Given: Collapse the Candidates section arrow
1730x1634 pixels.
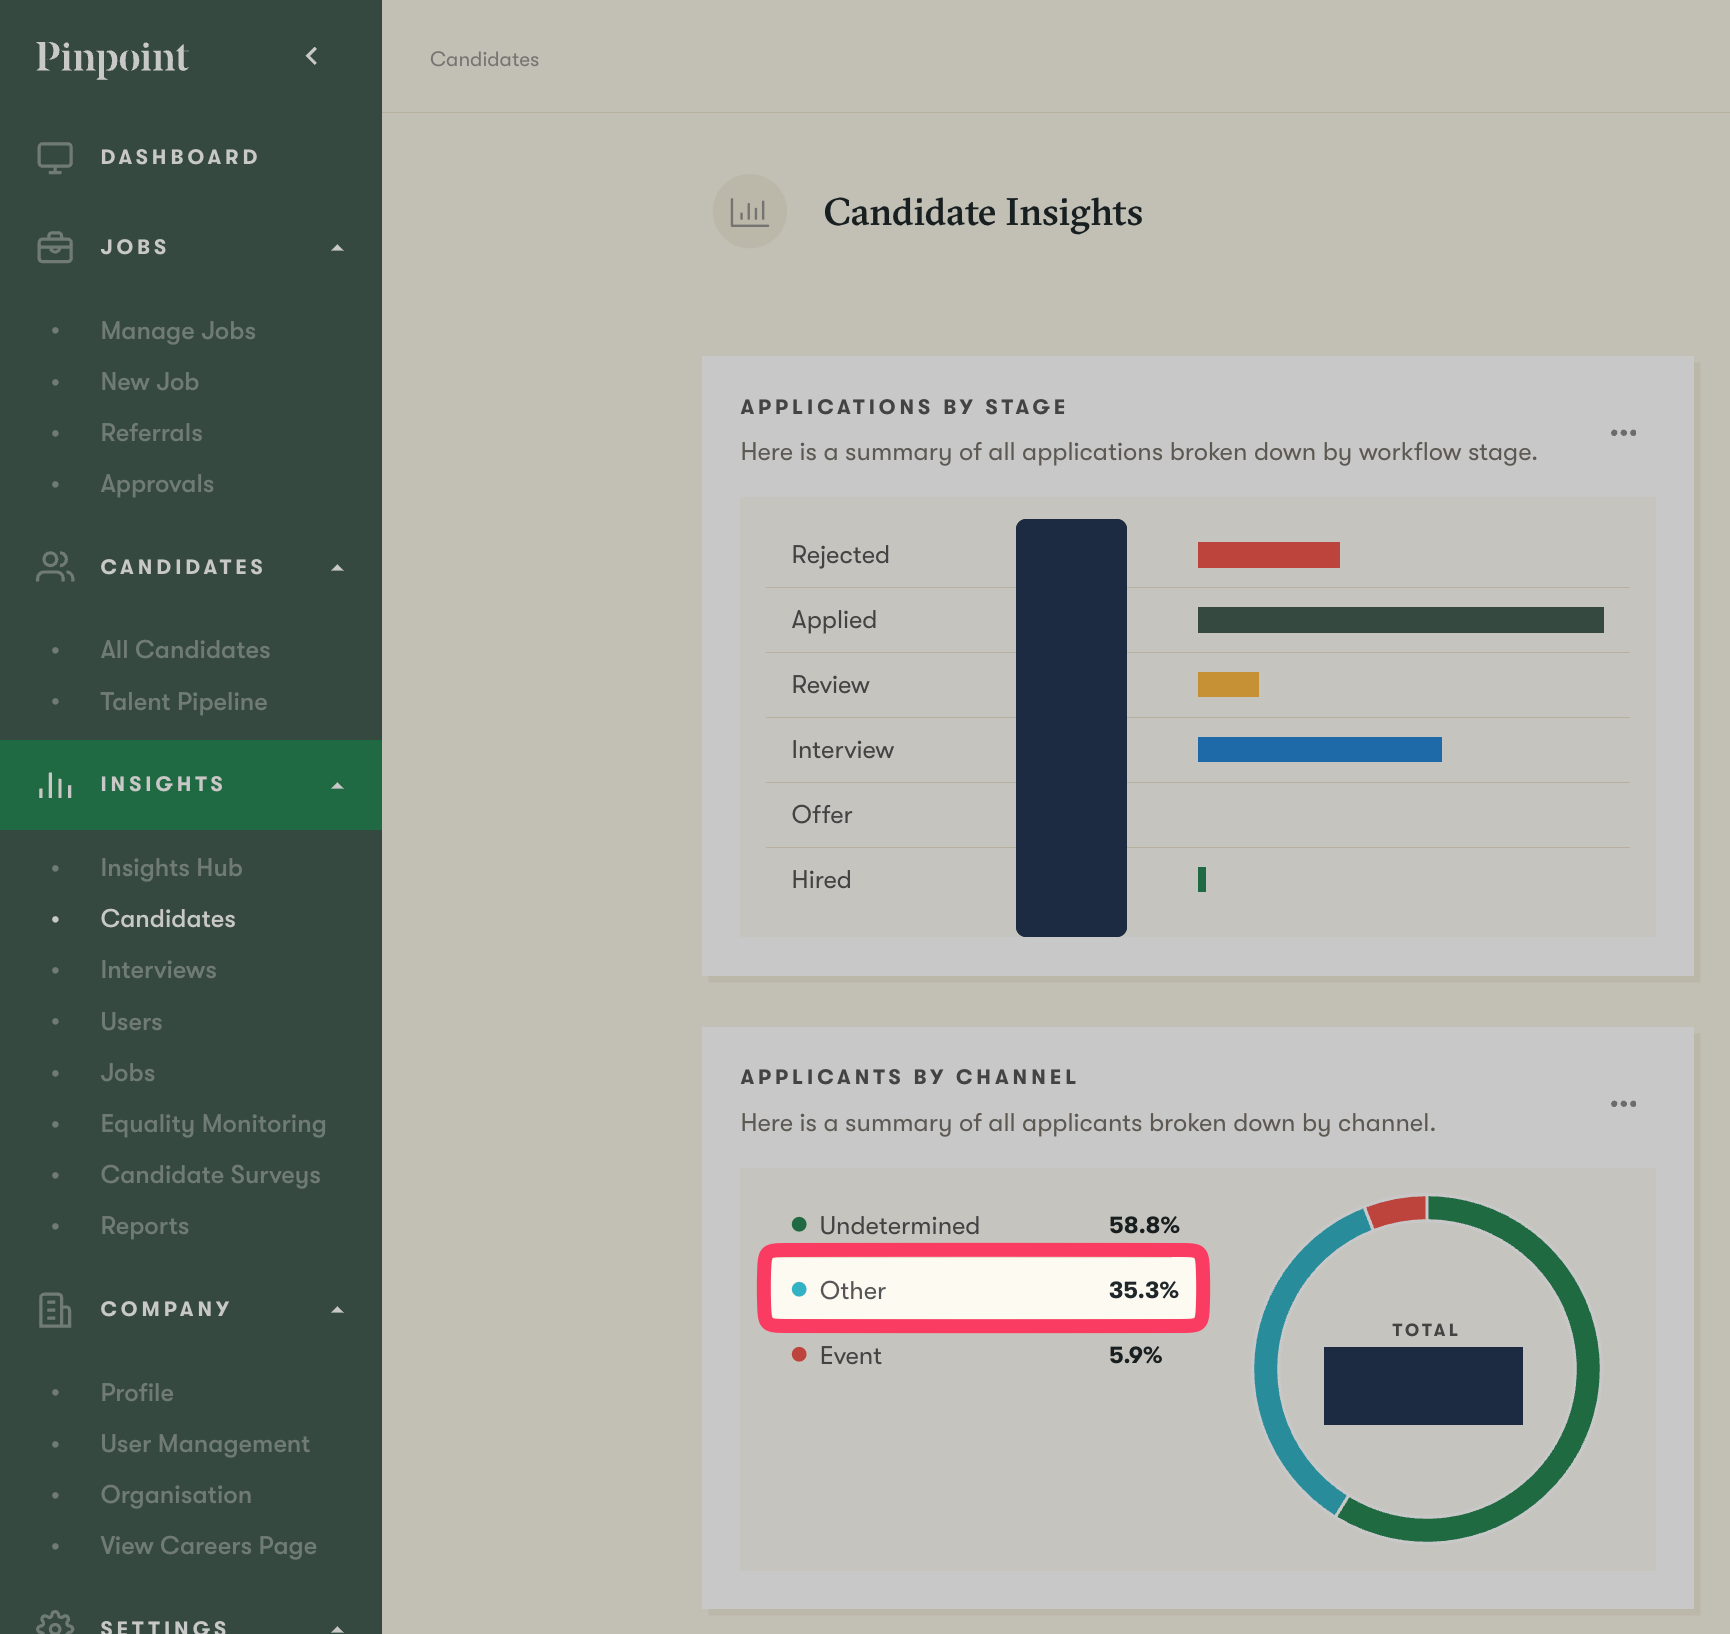Looking at the screenshot, I should point(338,568).
